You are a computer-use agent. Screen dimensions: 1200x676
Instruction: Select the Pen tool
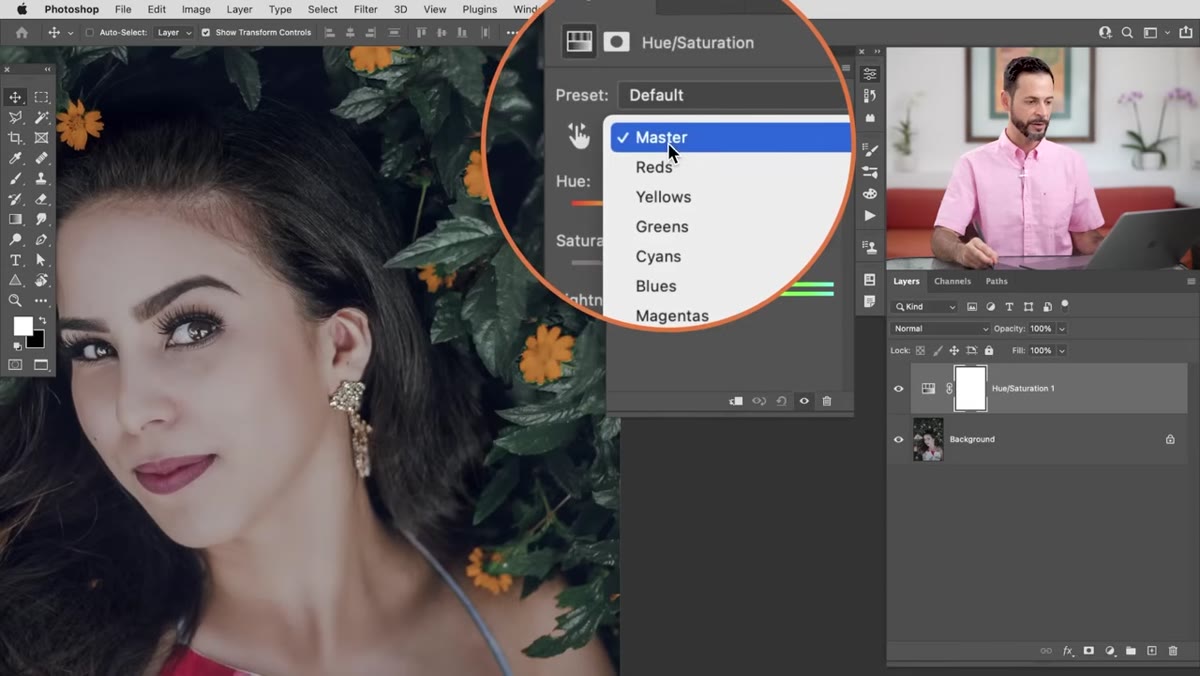coord(41,240)
